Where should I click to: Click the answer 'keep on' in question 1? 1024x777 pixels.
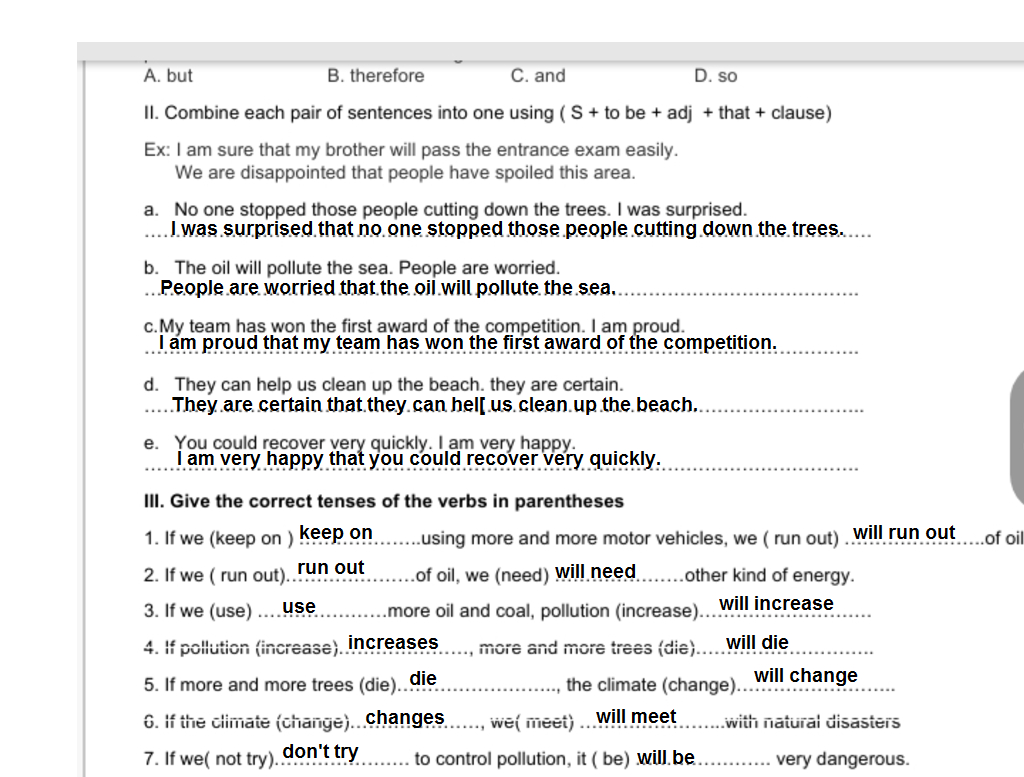336,533
